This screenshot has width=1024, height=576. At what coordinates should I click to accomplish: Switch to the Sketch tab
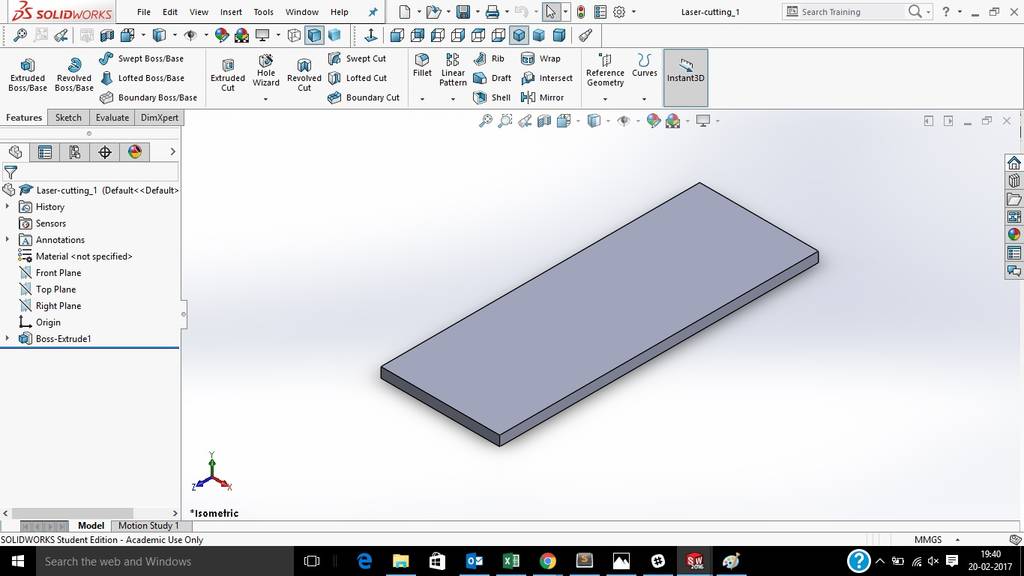(x=68, y=118)
